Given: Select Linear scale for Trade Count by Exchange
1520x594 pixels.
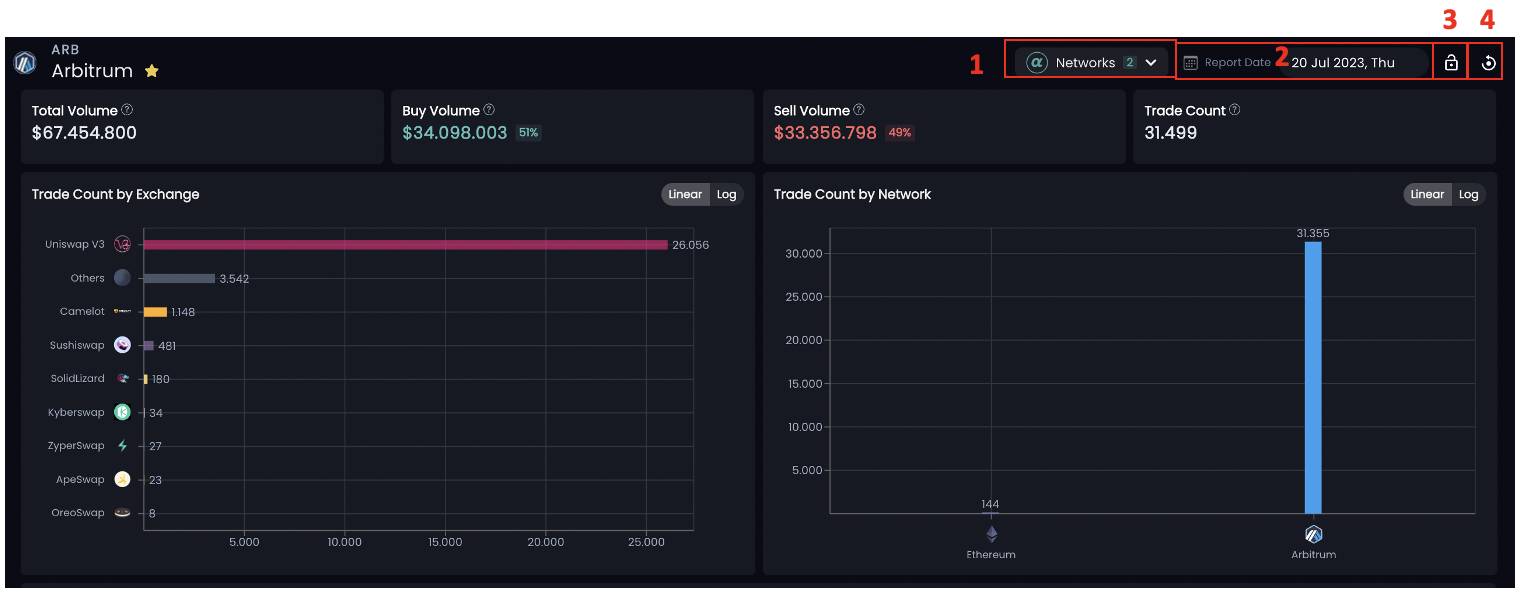Looking at the screenshot, I should [685, 194].
